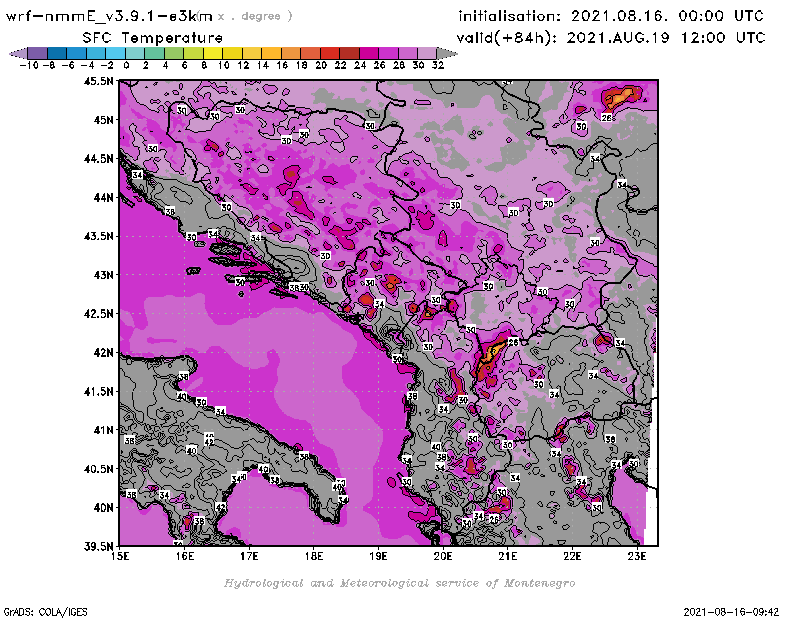Select the teal legend swatch between 0 and 2
Viewport: 800px width, 618px height.
click(135, 53)
